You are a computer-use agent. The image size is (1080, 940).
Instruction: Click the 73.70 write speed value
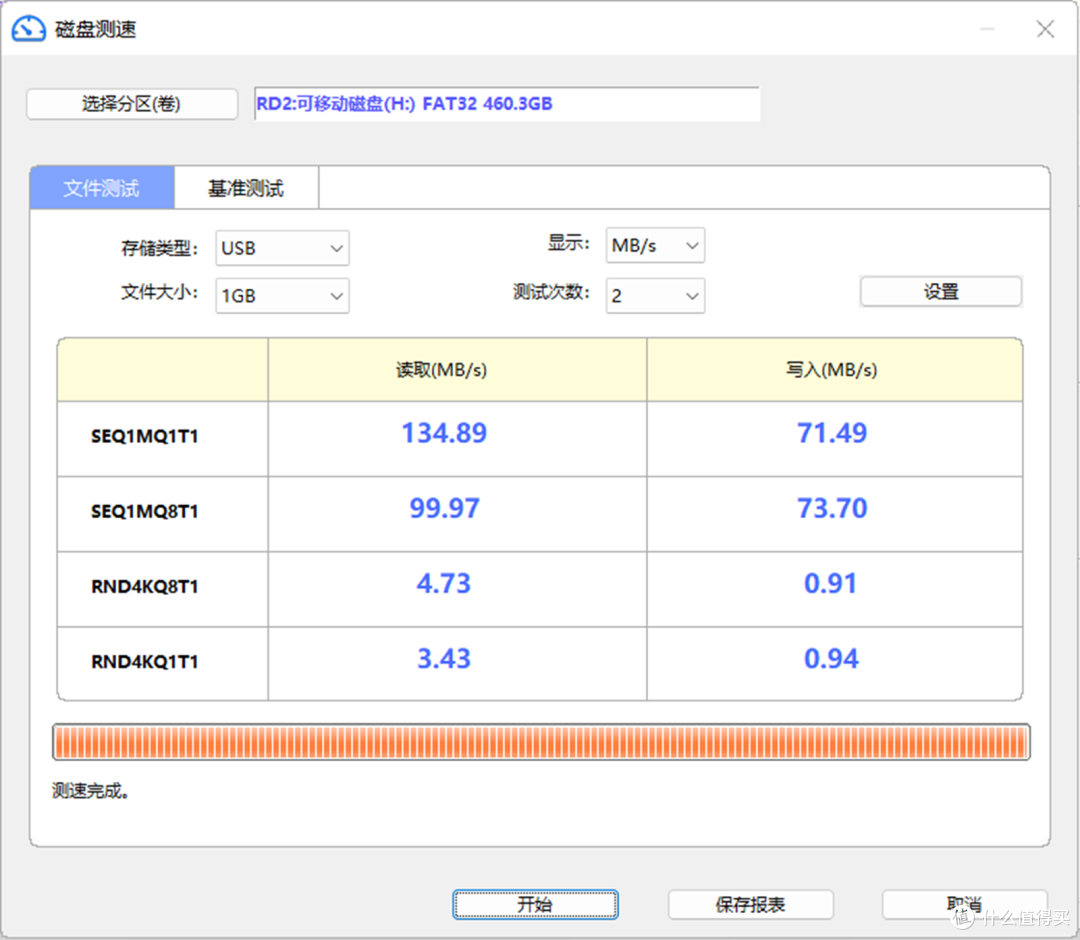tap(832, 508)
